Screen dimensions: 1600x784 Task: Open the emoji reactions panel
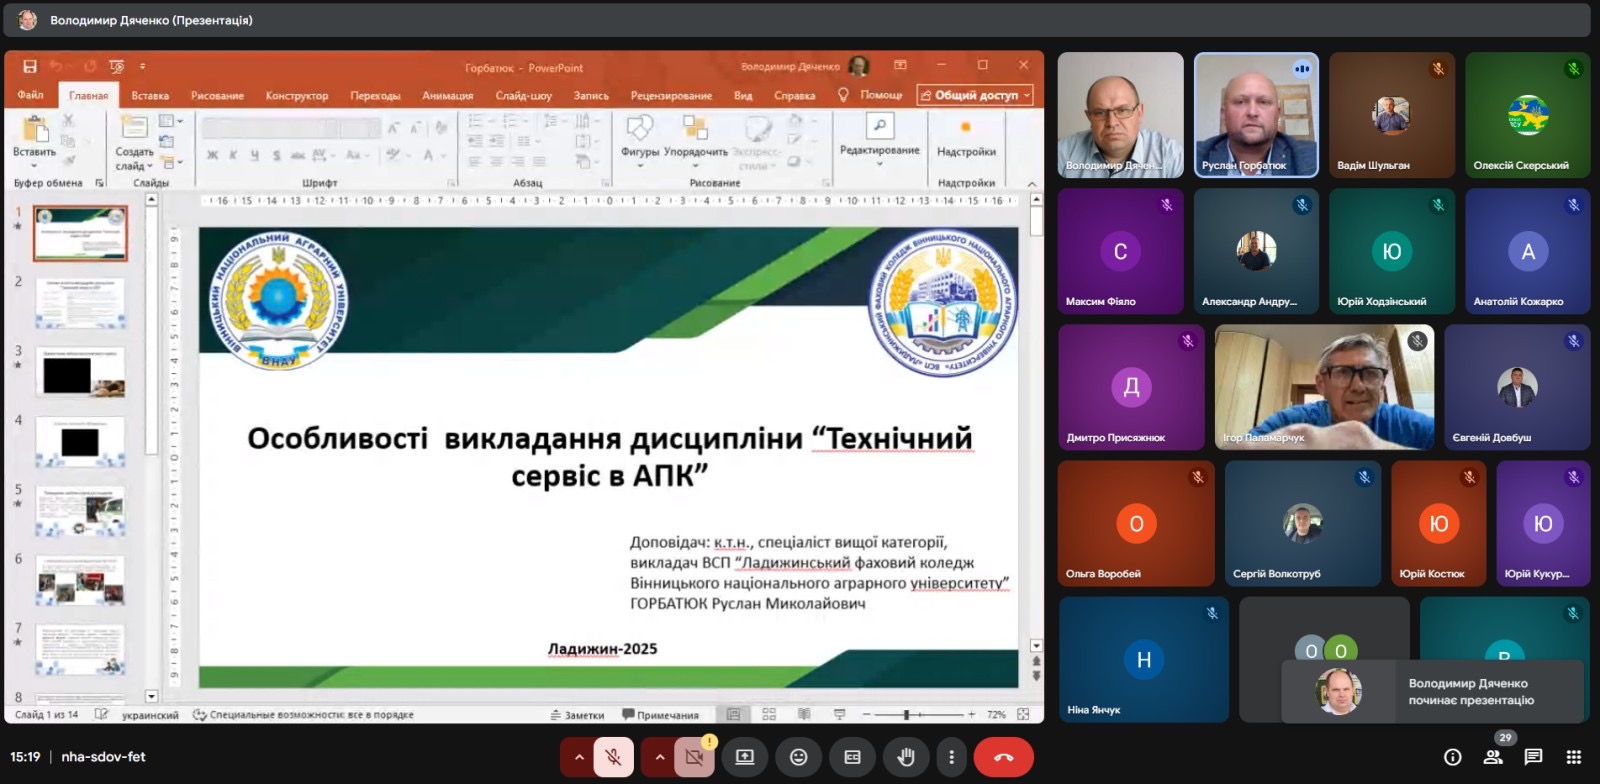(799, 757)
